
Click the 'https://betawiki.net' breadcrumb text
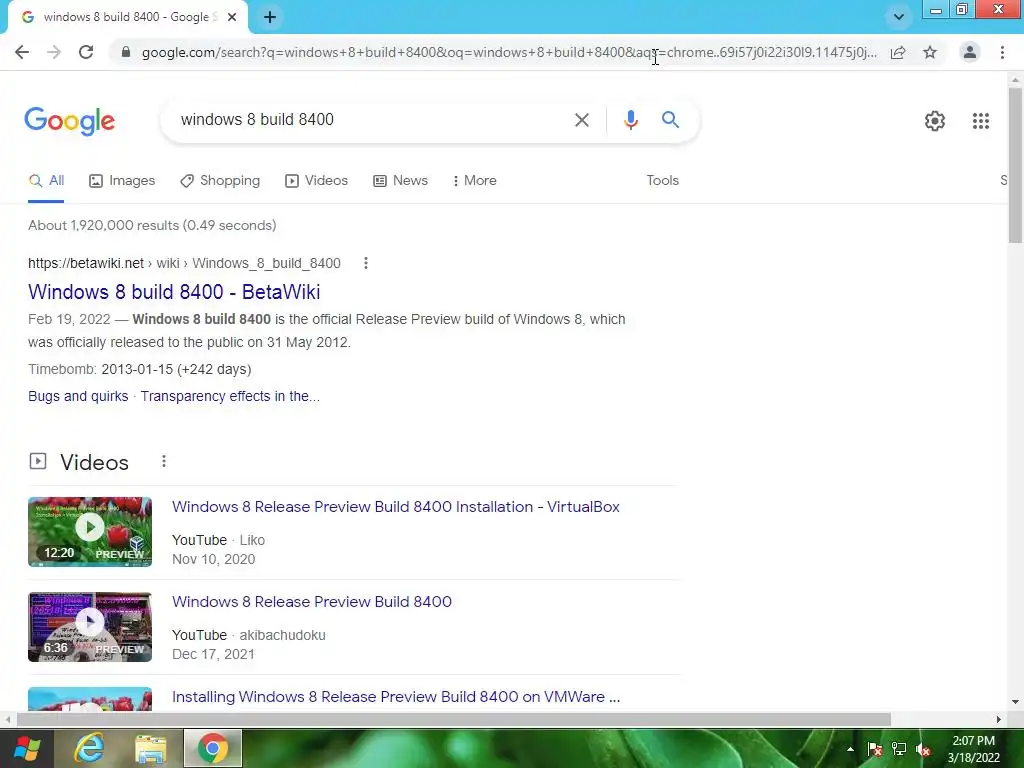(86, 263)
